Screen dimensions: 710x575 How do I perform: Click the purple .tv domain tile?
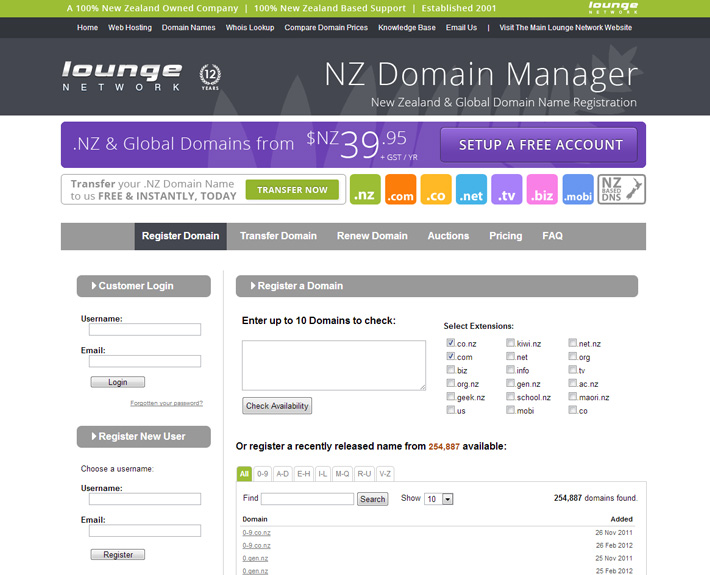pyautogui.click(x=506, y=189)
